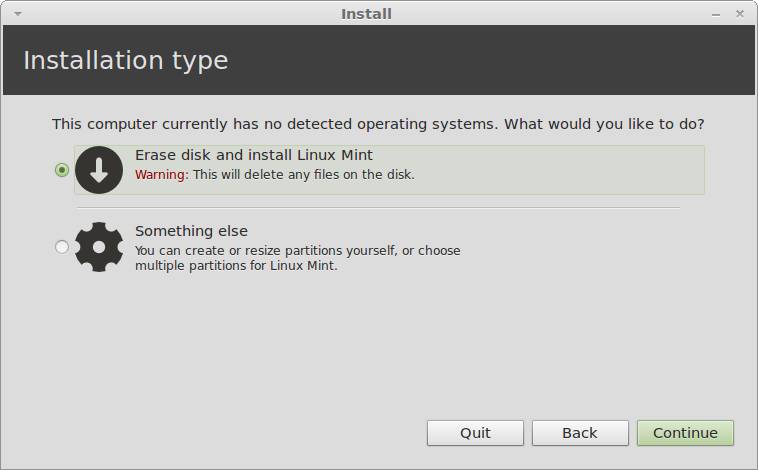The height and width of the screenshot is (470, 758).
Task: Open the window menu arrow in title bar
Action: [x=18, y=14]
